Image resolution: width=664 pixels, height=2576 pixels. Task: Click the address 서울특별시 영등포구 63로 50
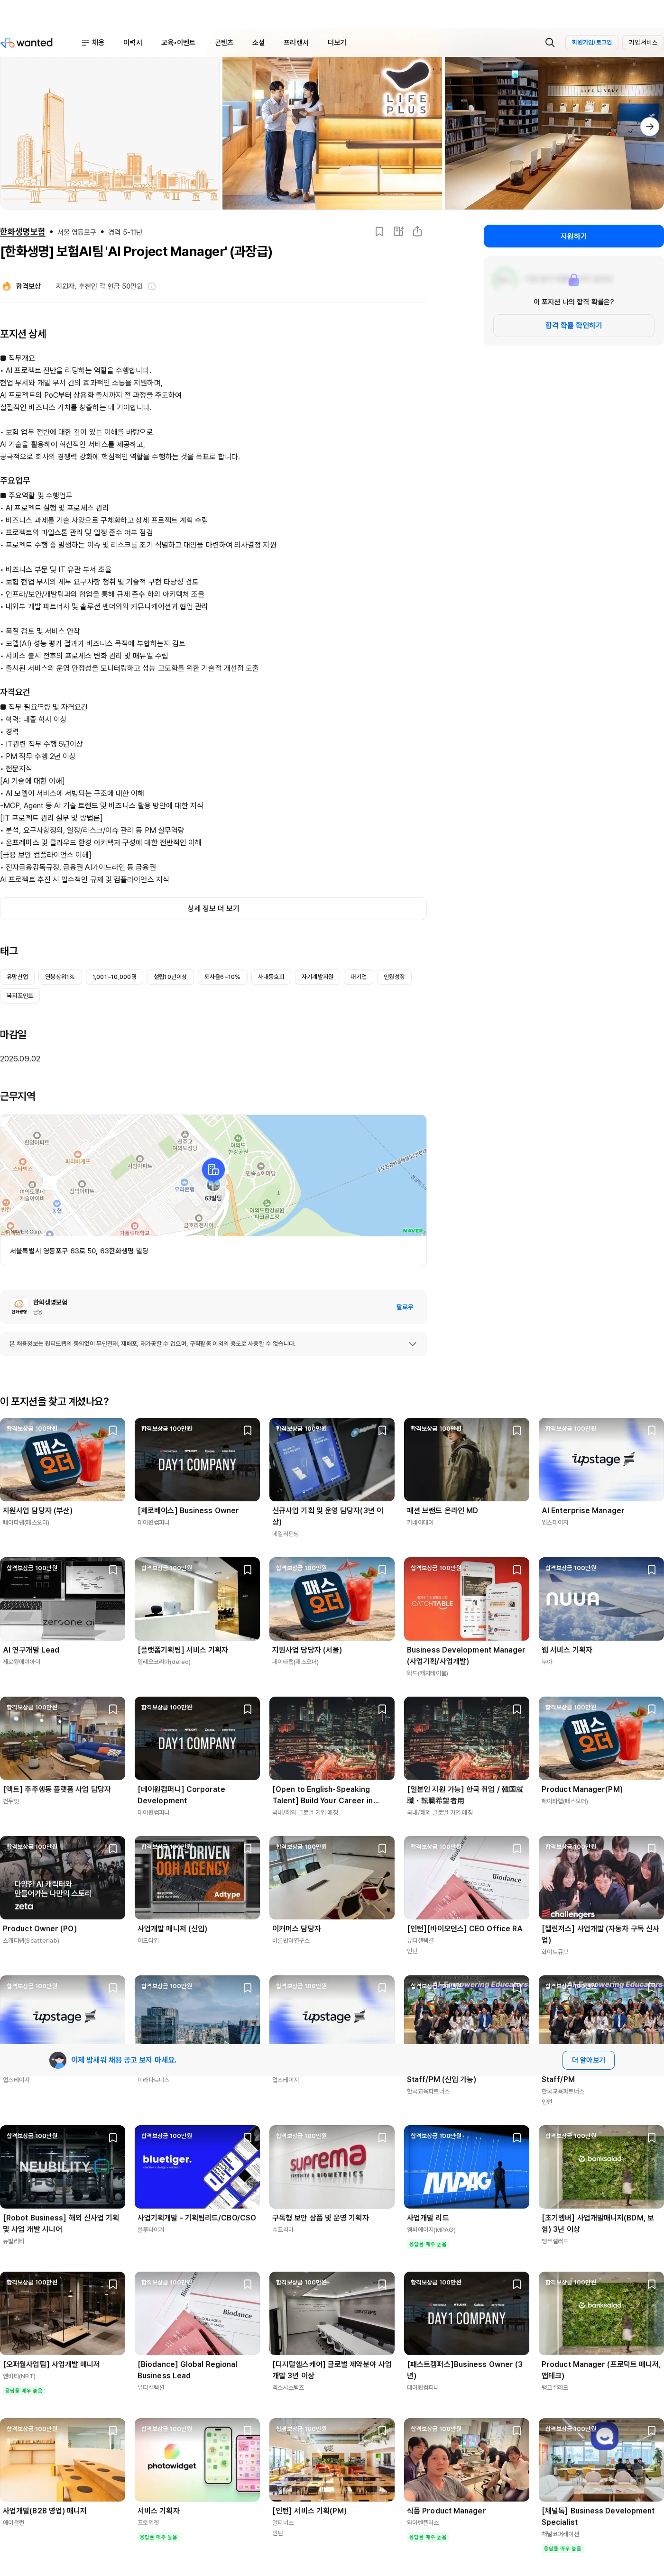coord(79,1251)
